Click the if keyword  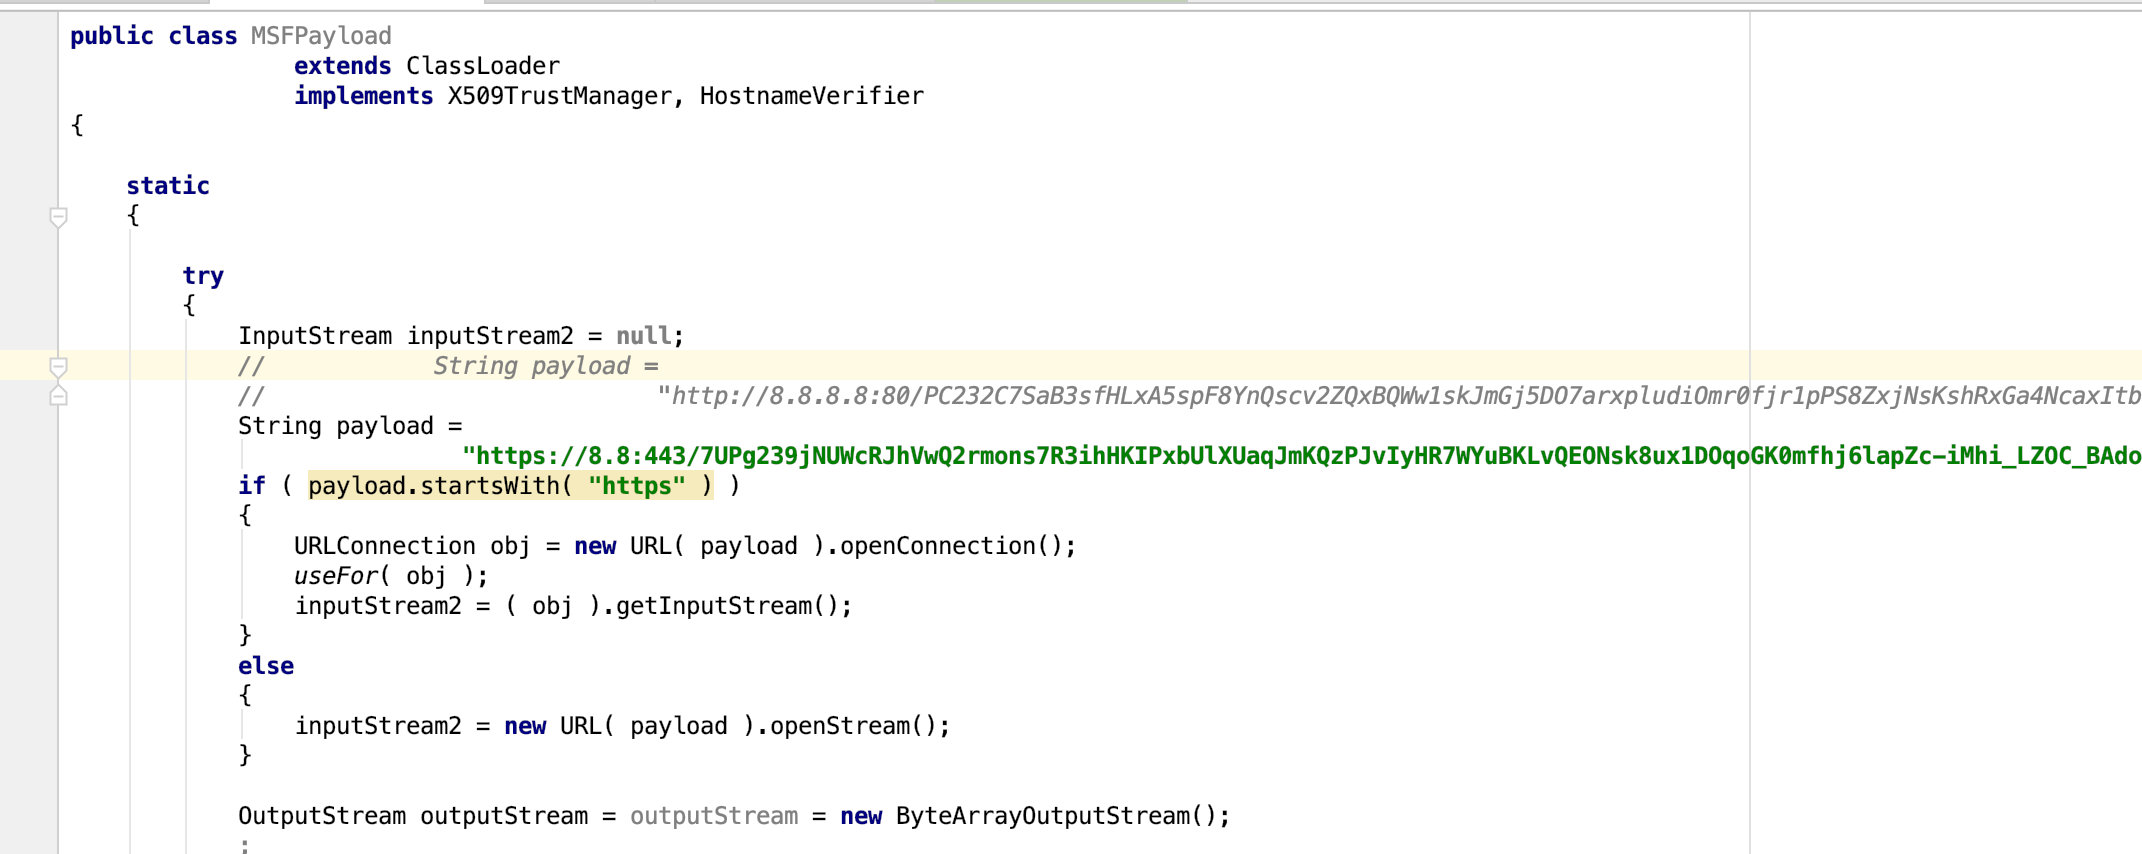pos(252,486)
